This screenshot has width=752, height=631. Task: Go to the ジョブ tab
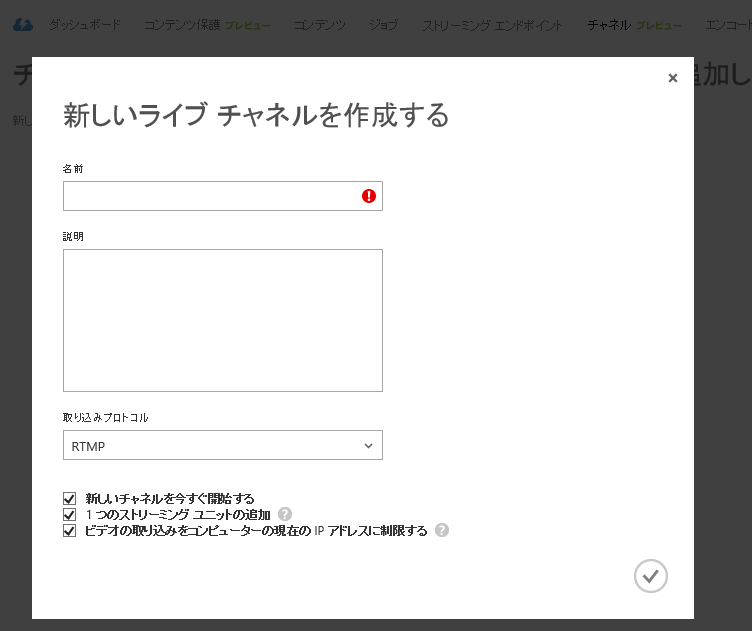(383, 25)
